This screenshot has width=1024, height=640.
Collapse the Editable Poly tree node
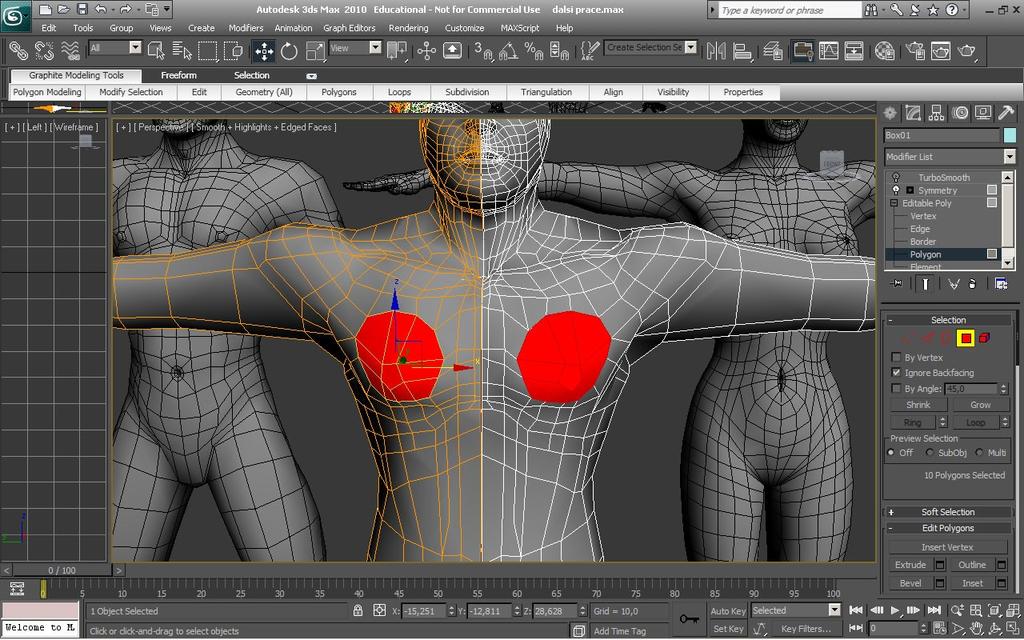click(894, 203)
